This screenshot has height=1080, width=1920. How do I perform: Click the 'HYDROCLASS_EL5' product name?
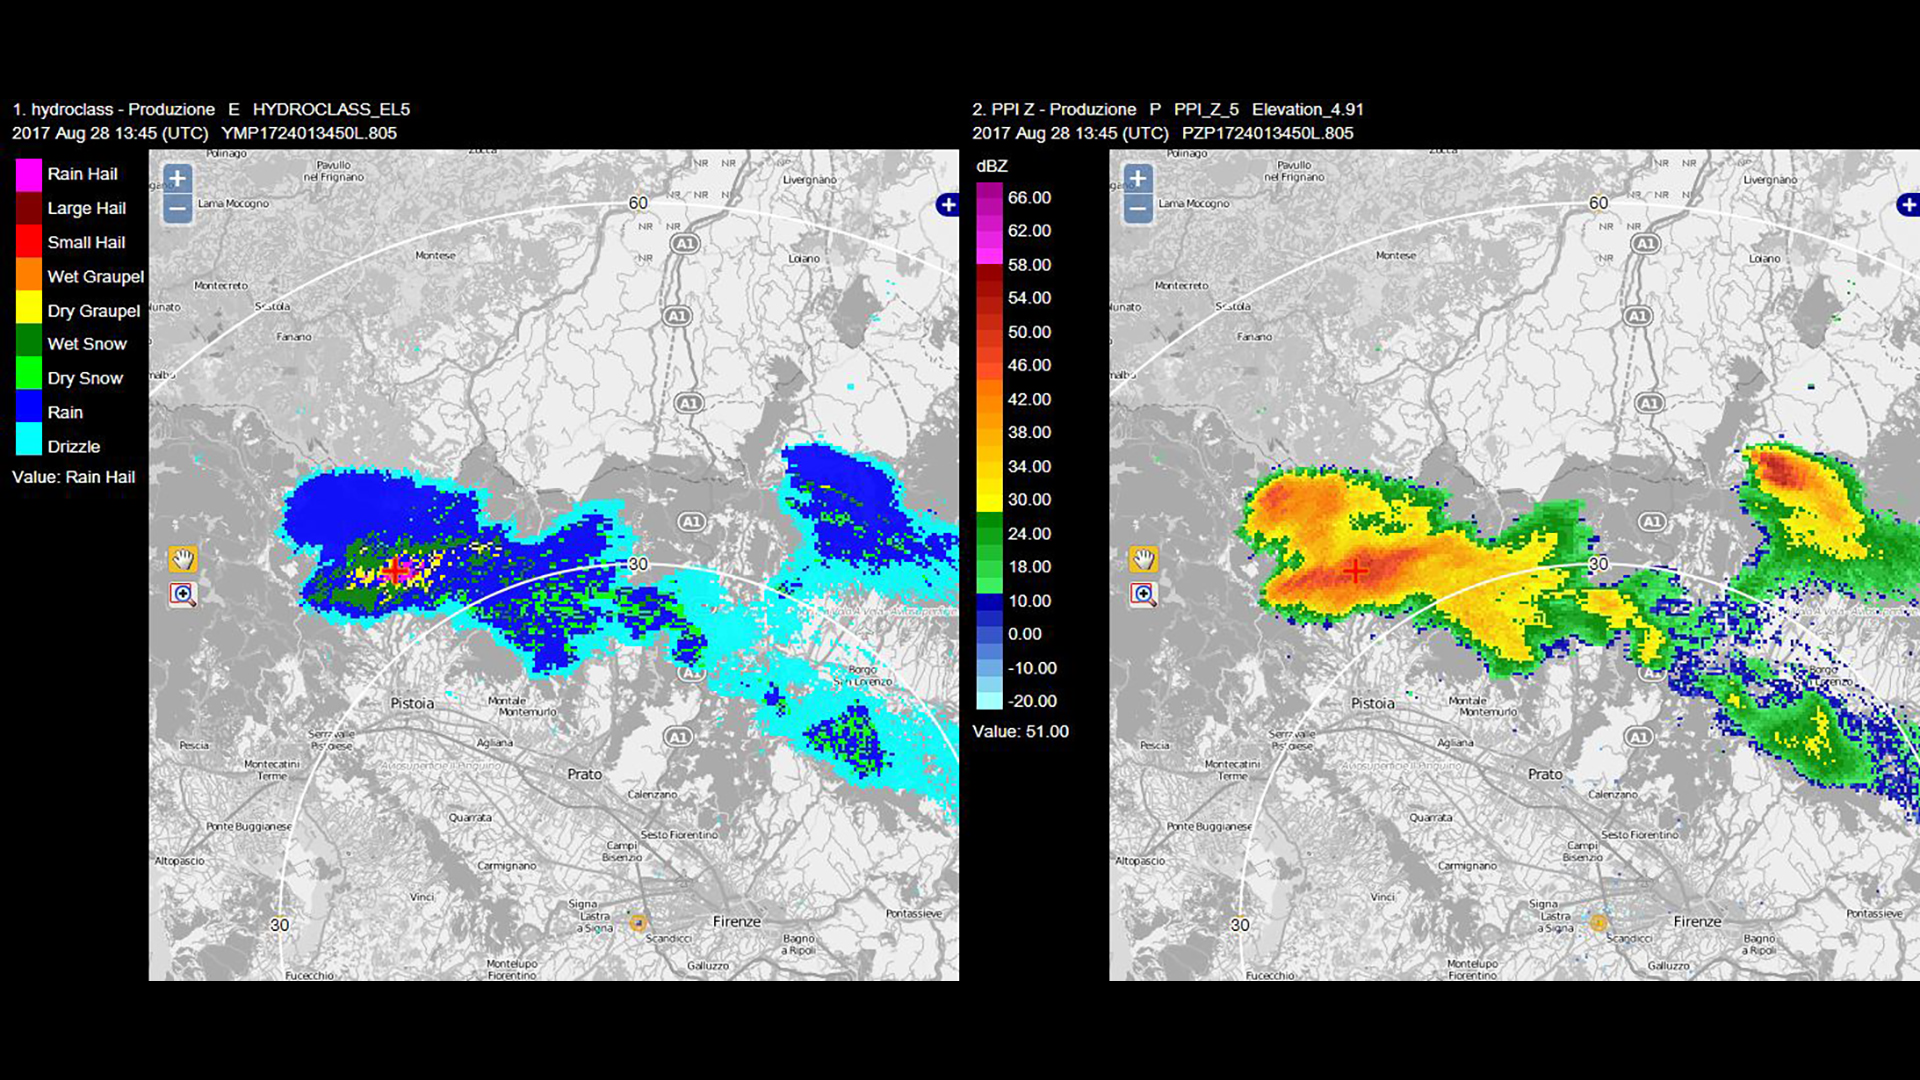331,109
